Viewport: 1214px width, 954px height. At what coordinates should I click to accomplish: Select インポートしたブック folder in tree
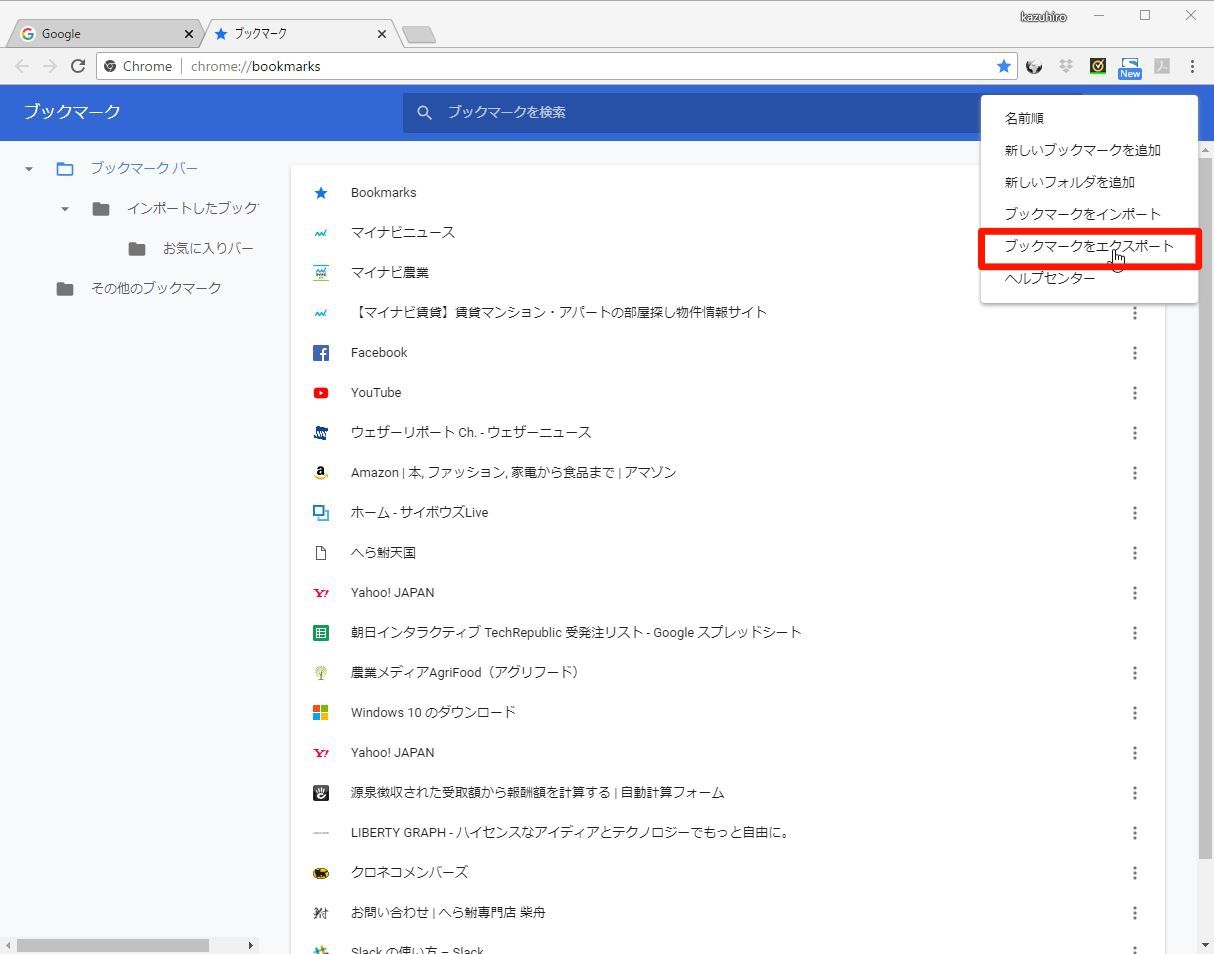coord(192,208)
